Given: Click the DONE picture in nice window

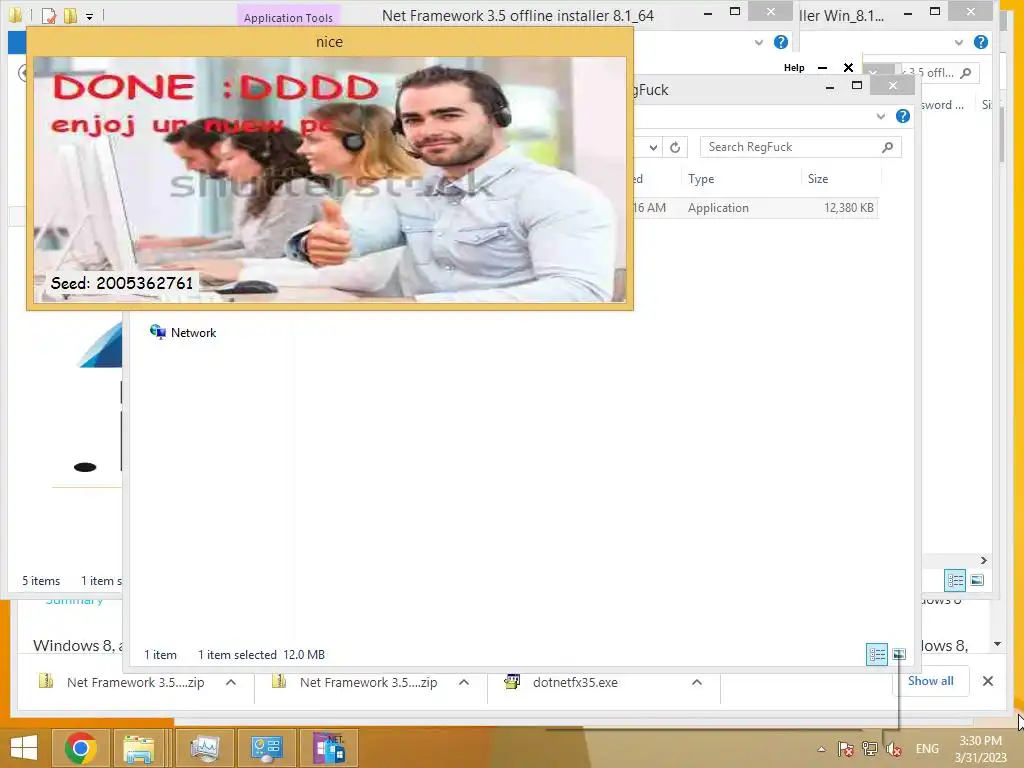Looking at the screenshot, I should coord(330,179).
